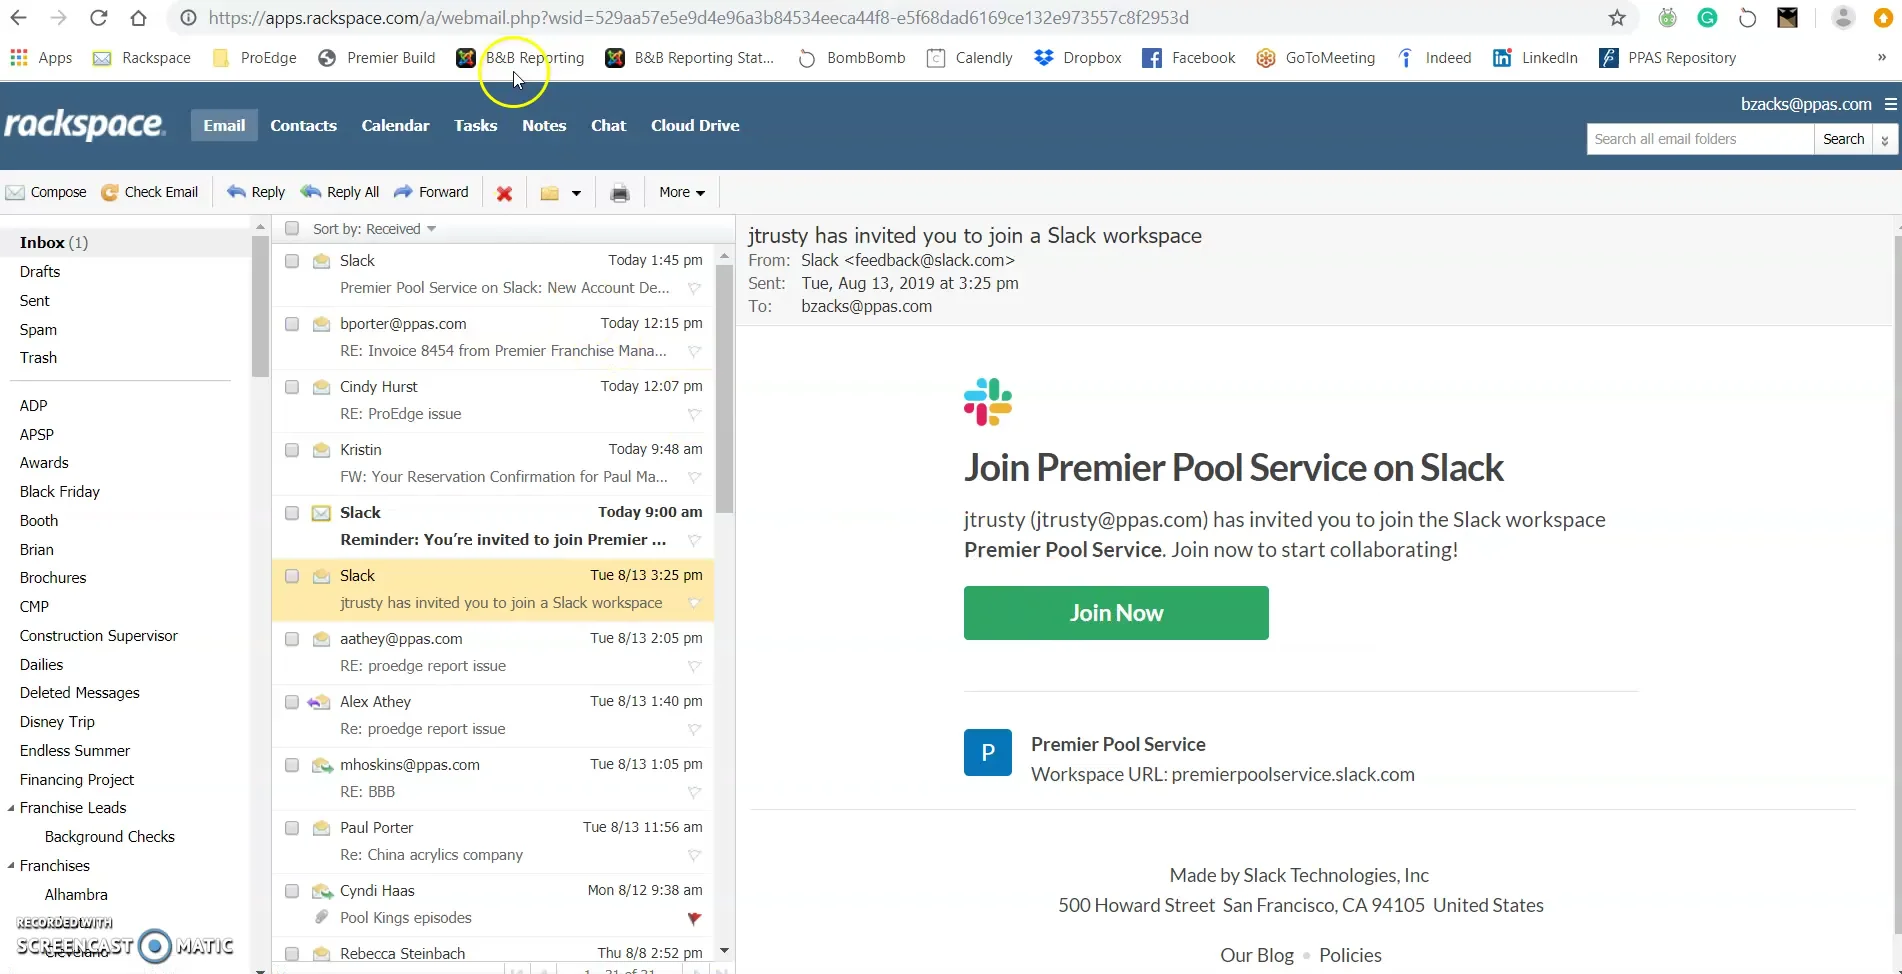The width and height of the screenshot is (1902, 974).
Task: Open the Compose new email icon
Action: [x=46, y=192]
